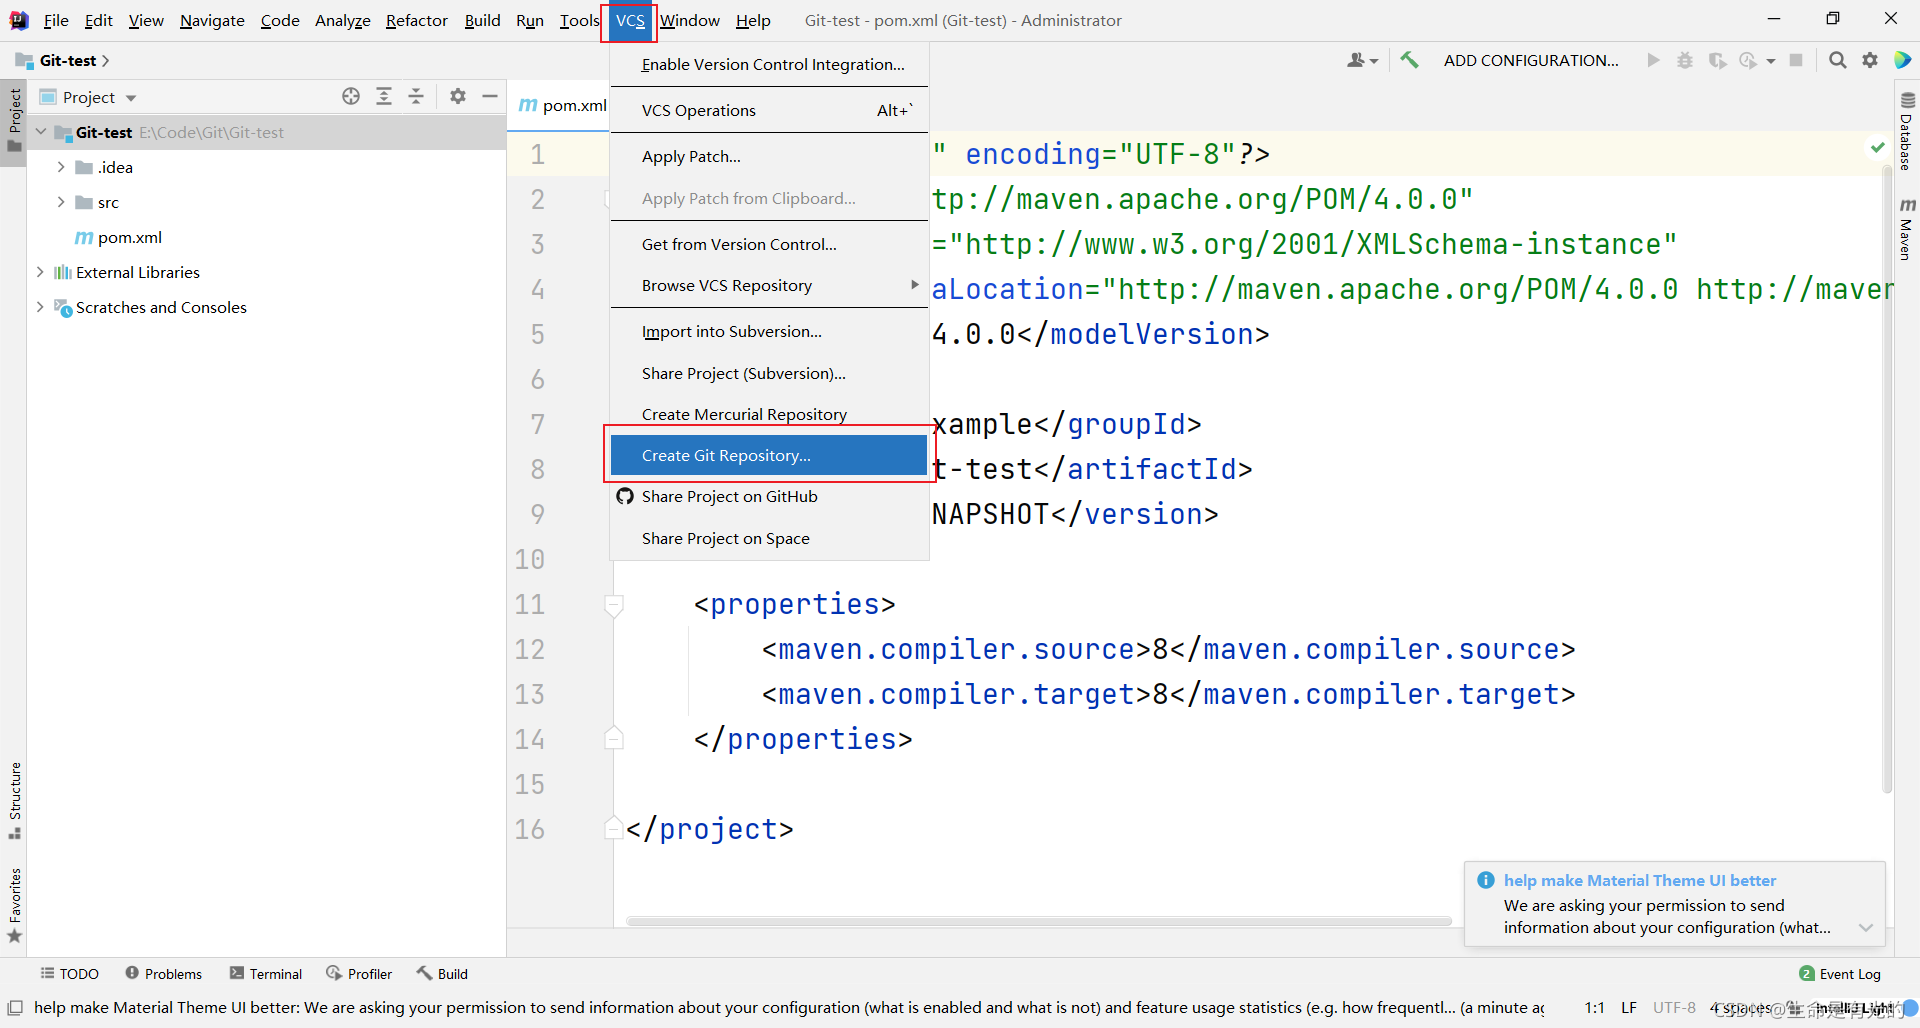This screenshot has width=1920, height=1028.
Task: Open the Refactor menu
Action: pos(417,20)
